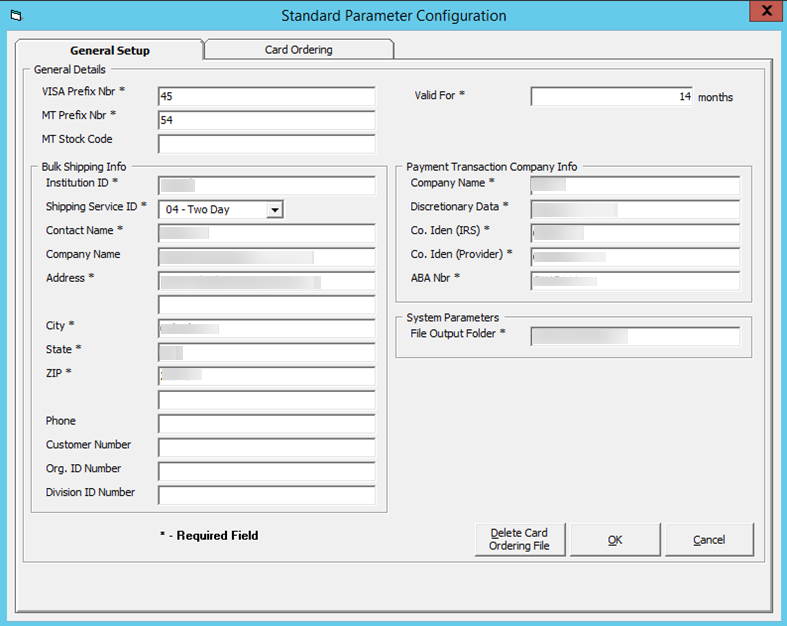Click the Org. ID Number field
This screenshot has width=787, height=626.
point(267,471)
